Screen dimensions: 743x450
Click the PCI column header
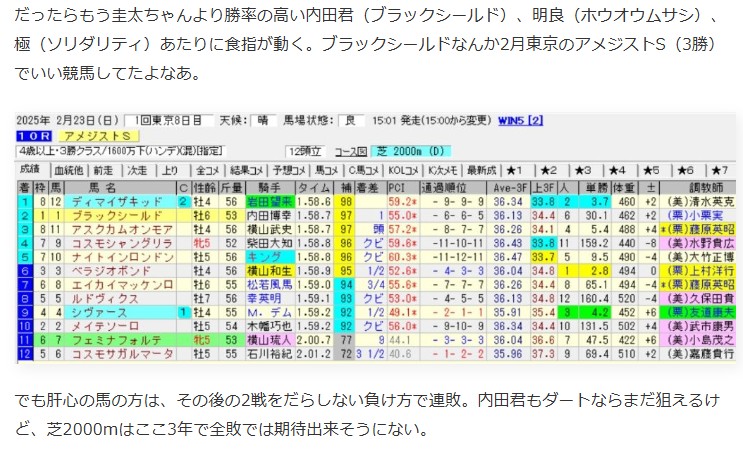click(x=399, y=187)
